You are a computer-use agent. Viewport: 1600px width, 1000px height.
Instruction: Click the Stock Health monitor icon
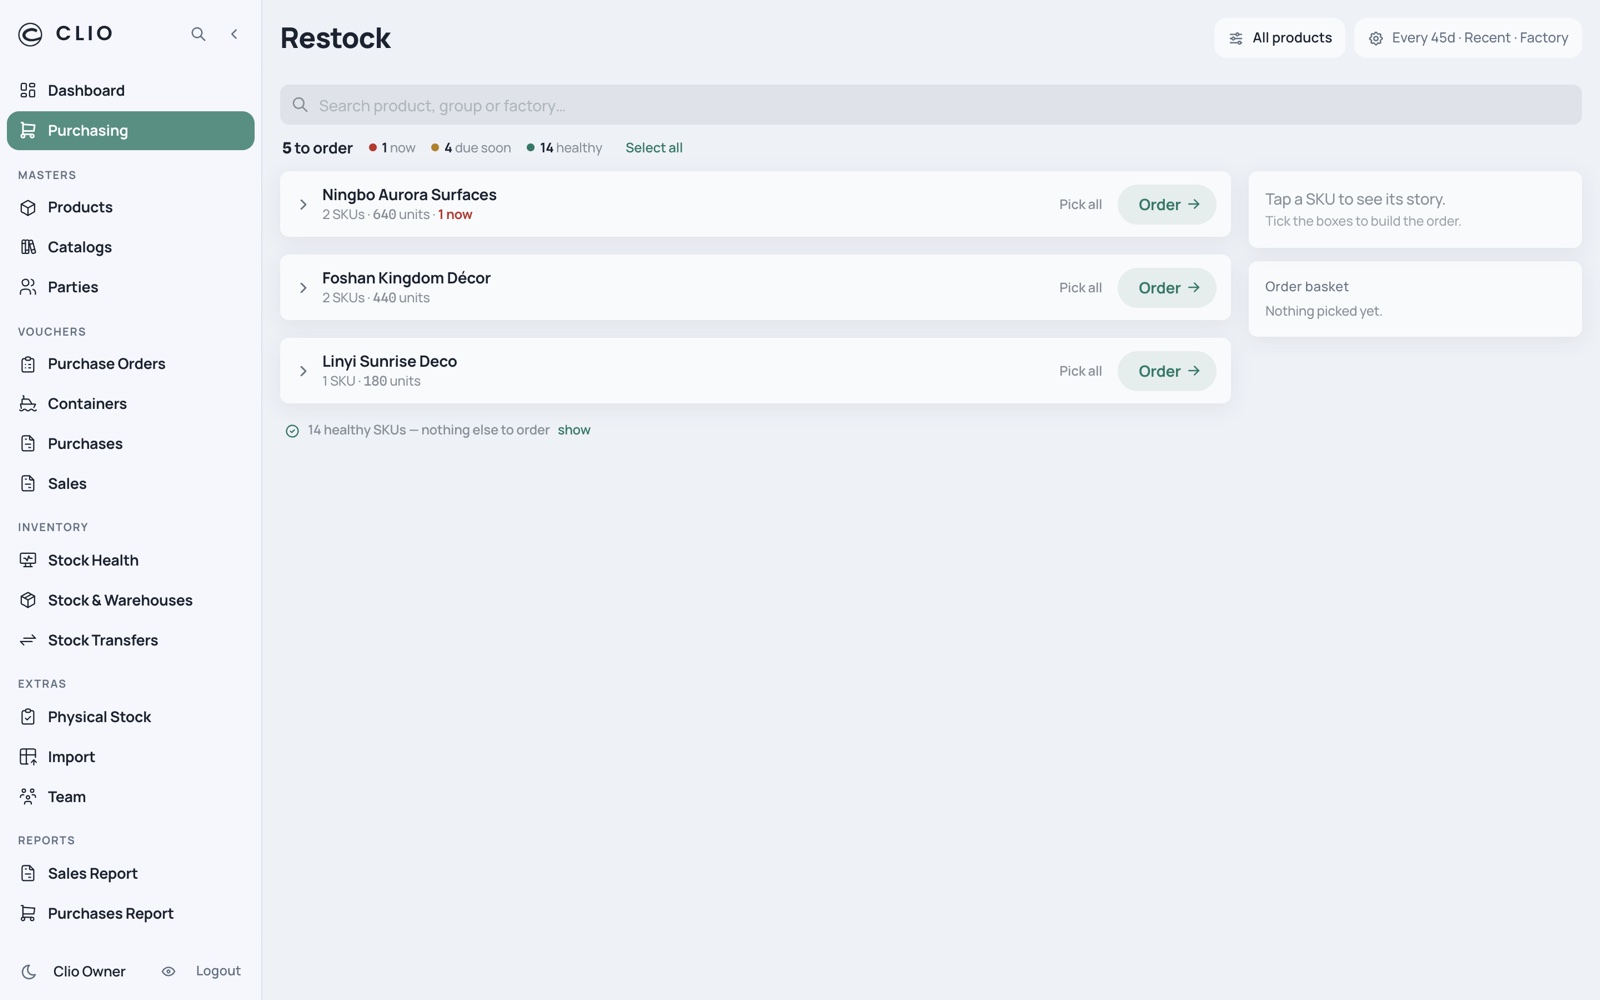(28, 560)
